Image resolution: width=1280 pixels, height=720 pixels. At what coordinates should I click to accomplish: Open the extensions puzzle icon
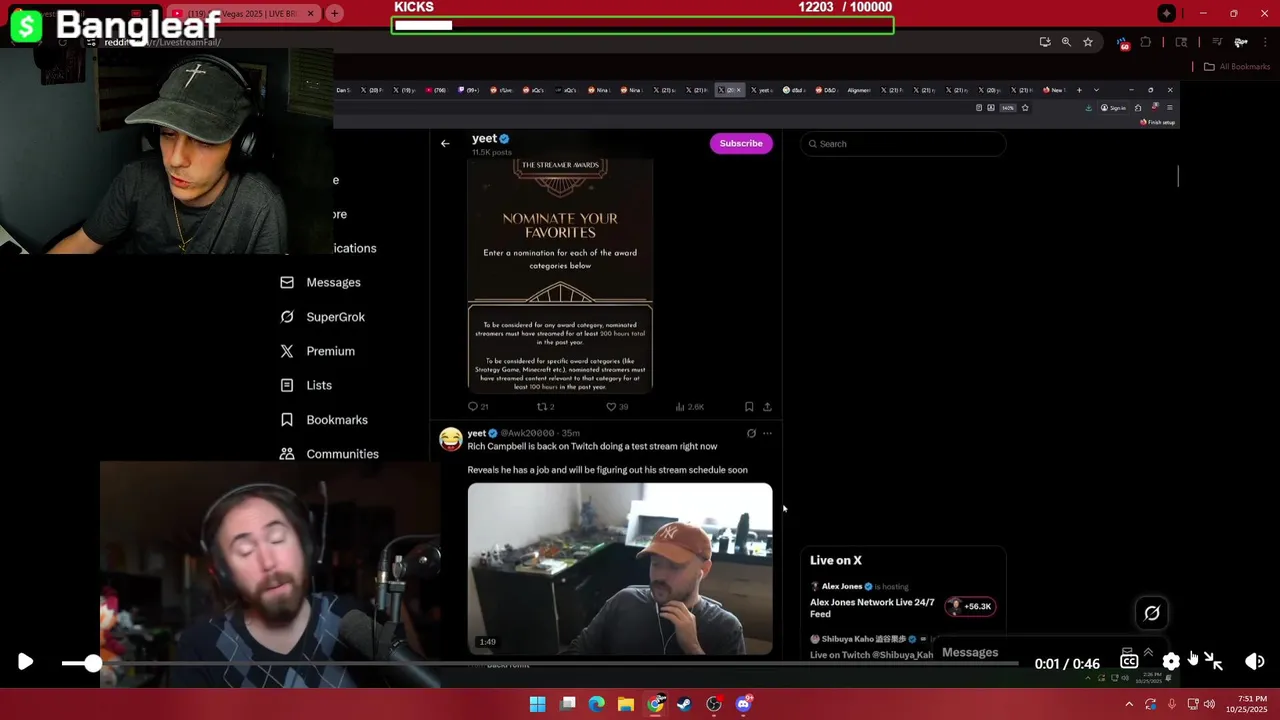point(1145,42)
